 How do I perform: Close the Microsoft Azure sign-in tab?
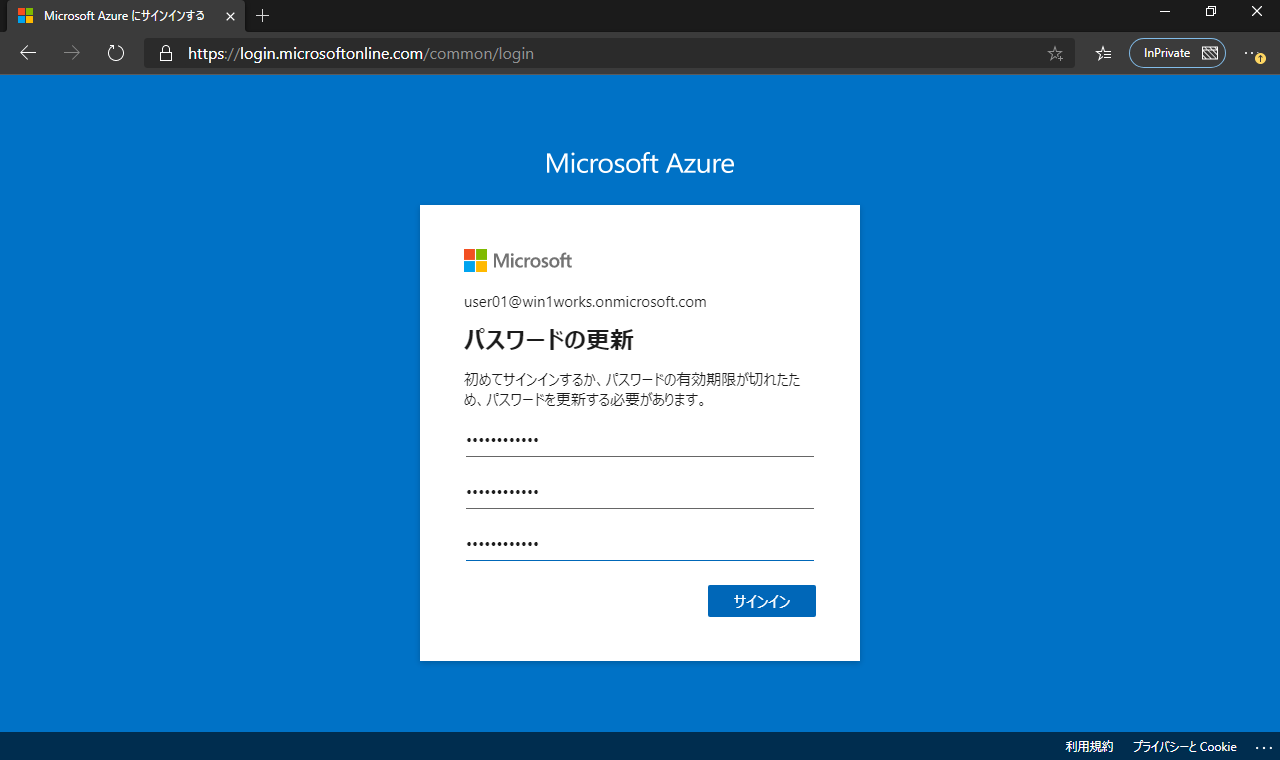coord(230,16)
